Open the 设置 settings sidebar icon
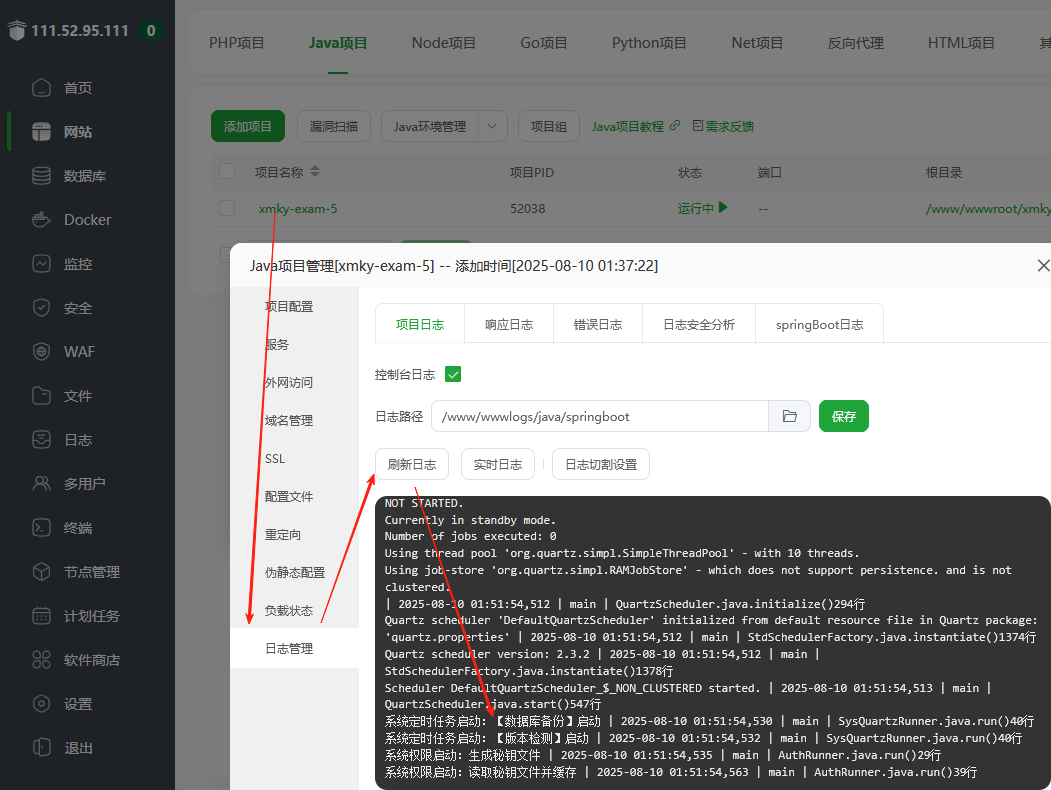The width and height of the screenshot is (1051, 790). pos(42,704)
